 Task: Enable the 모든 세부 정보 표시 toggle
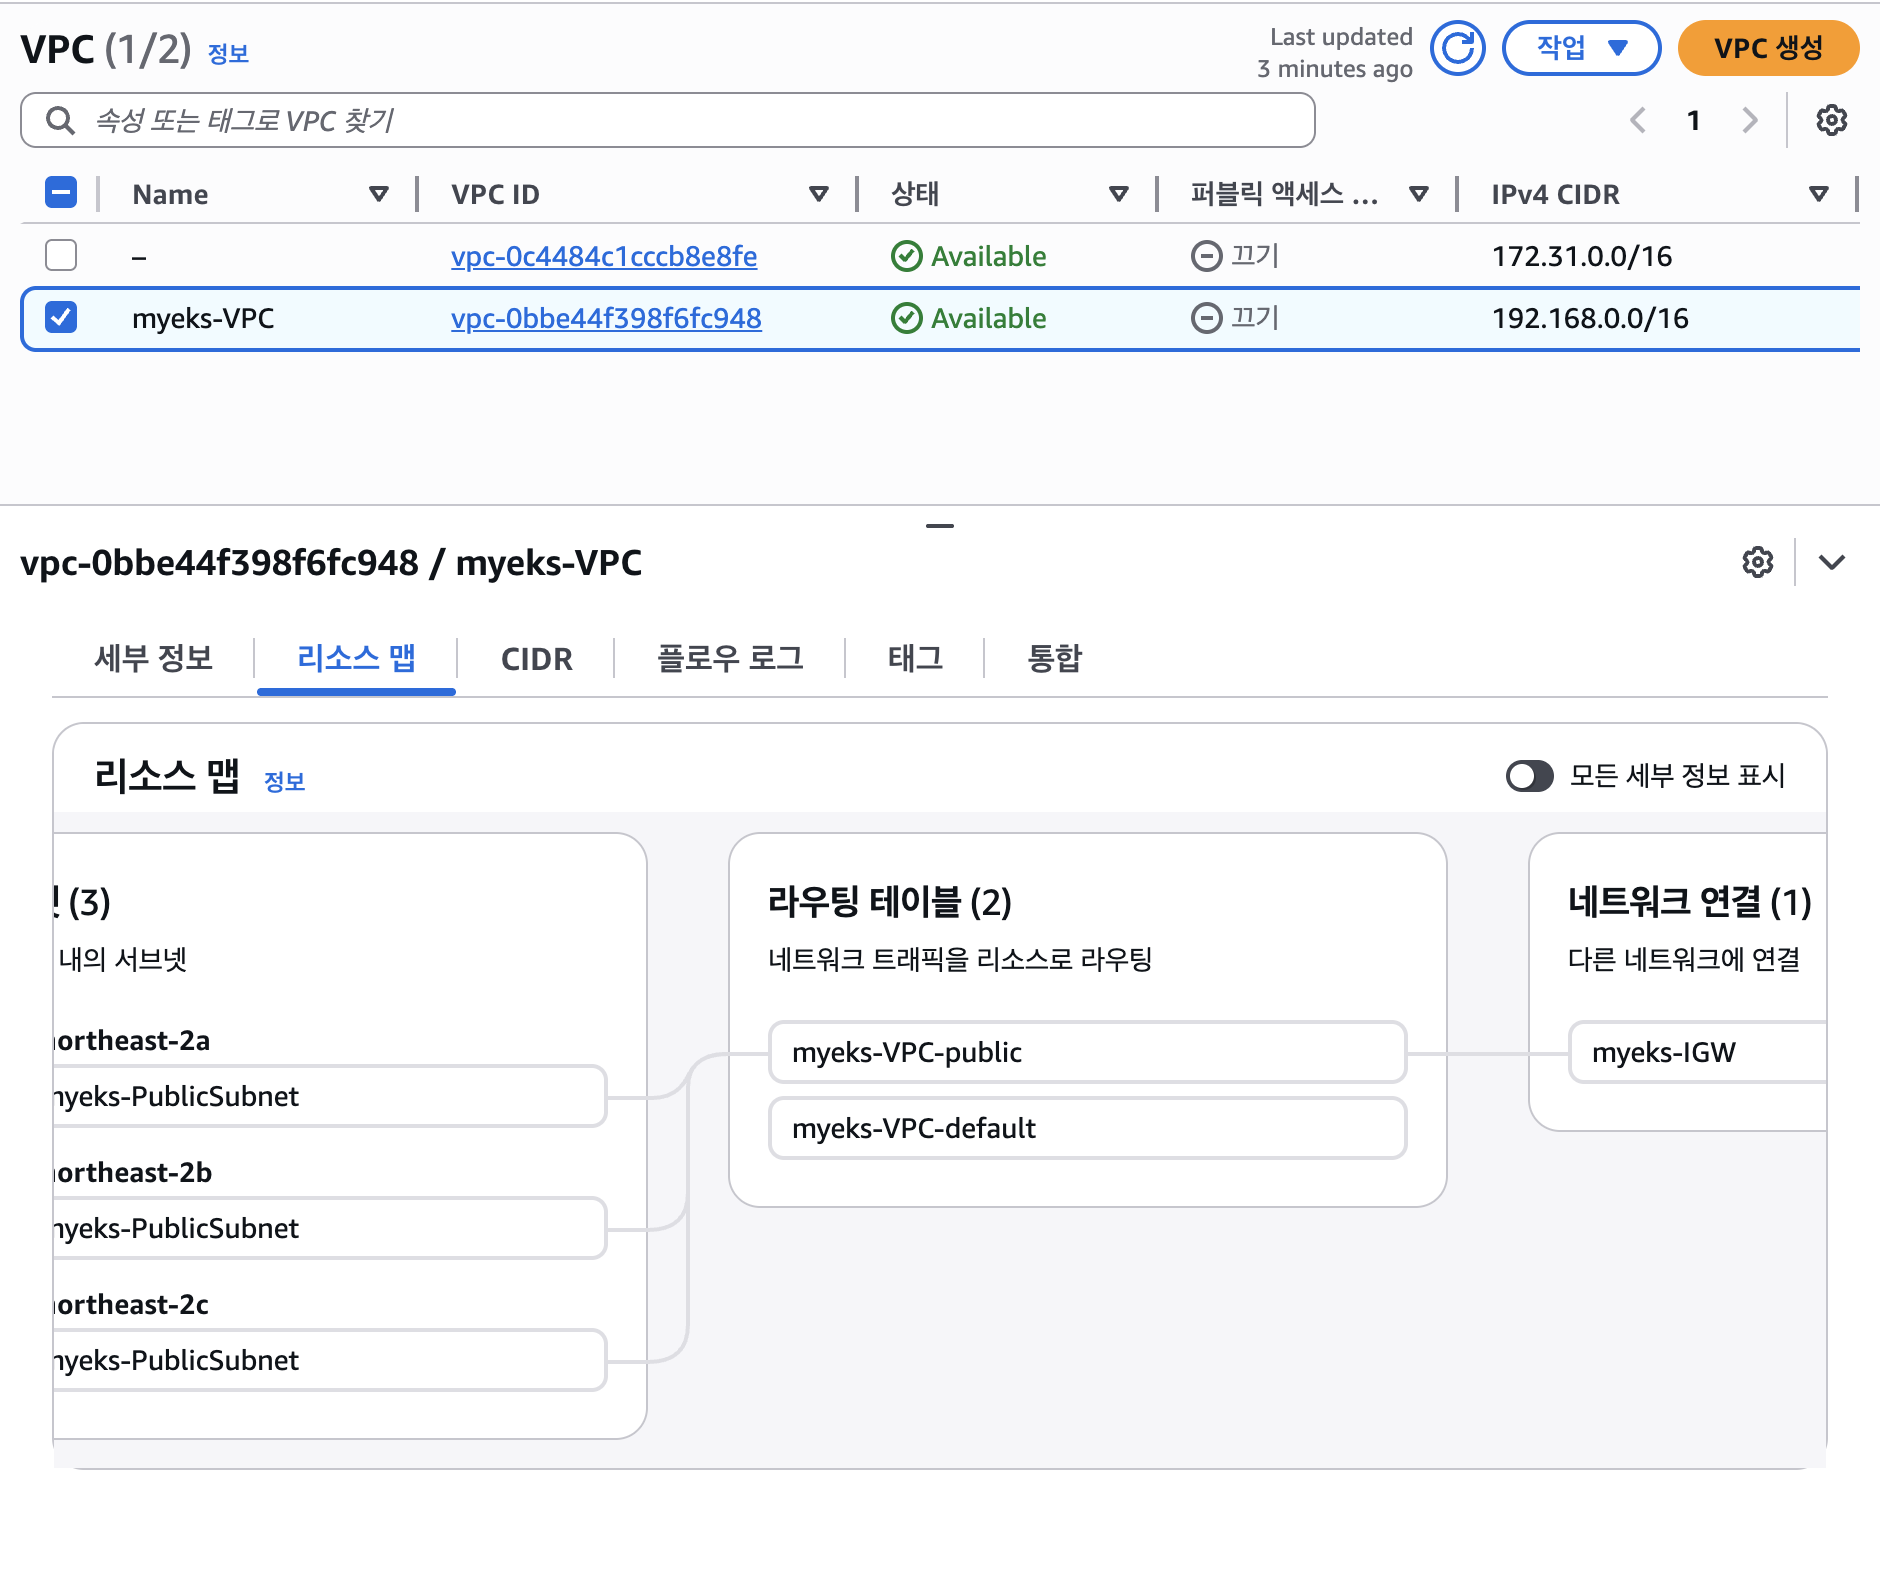[1529, 776]
